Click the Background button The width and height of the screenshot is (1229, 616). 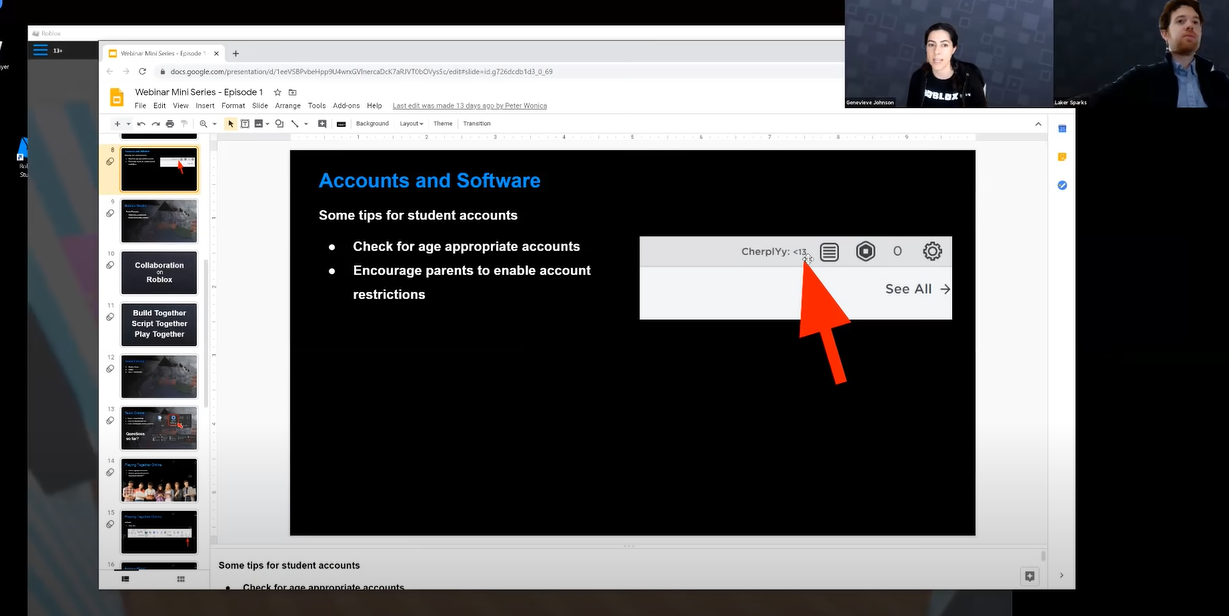pyautogui.click(x=372, y=124)
